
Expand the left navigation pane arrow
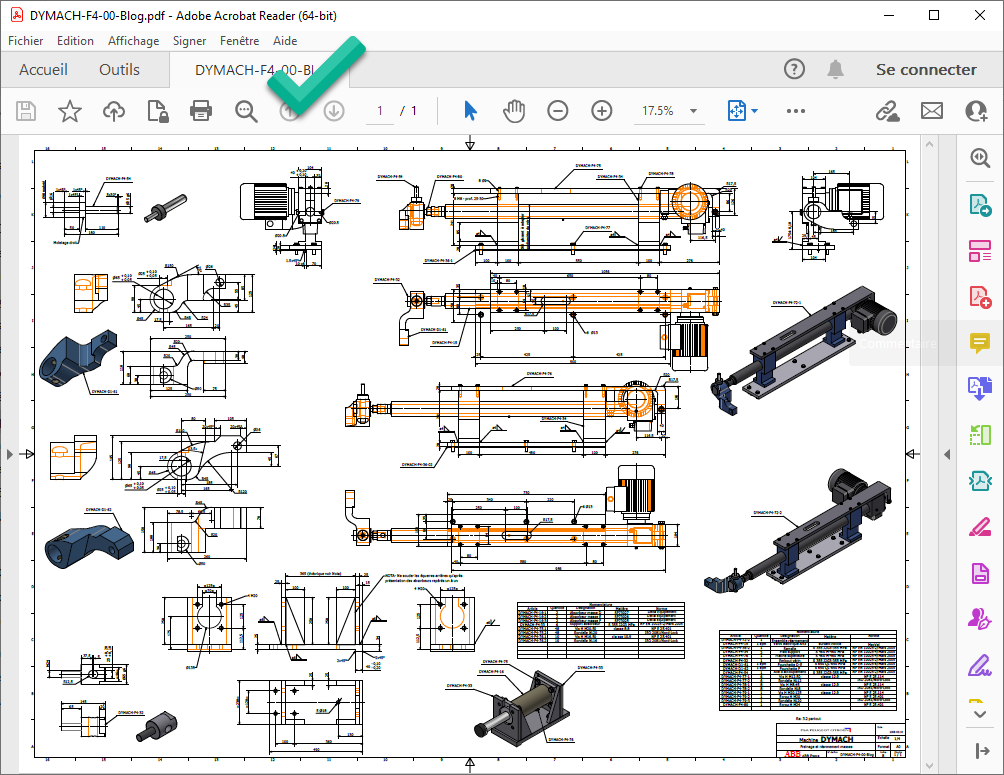pyautogui.click(x=10, y=454)
